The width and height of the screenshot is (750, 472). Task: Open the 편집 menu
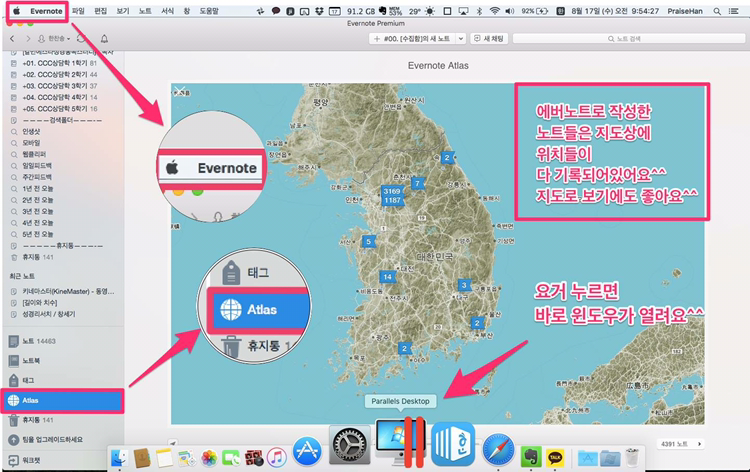(100, 11)
